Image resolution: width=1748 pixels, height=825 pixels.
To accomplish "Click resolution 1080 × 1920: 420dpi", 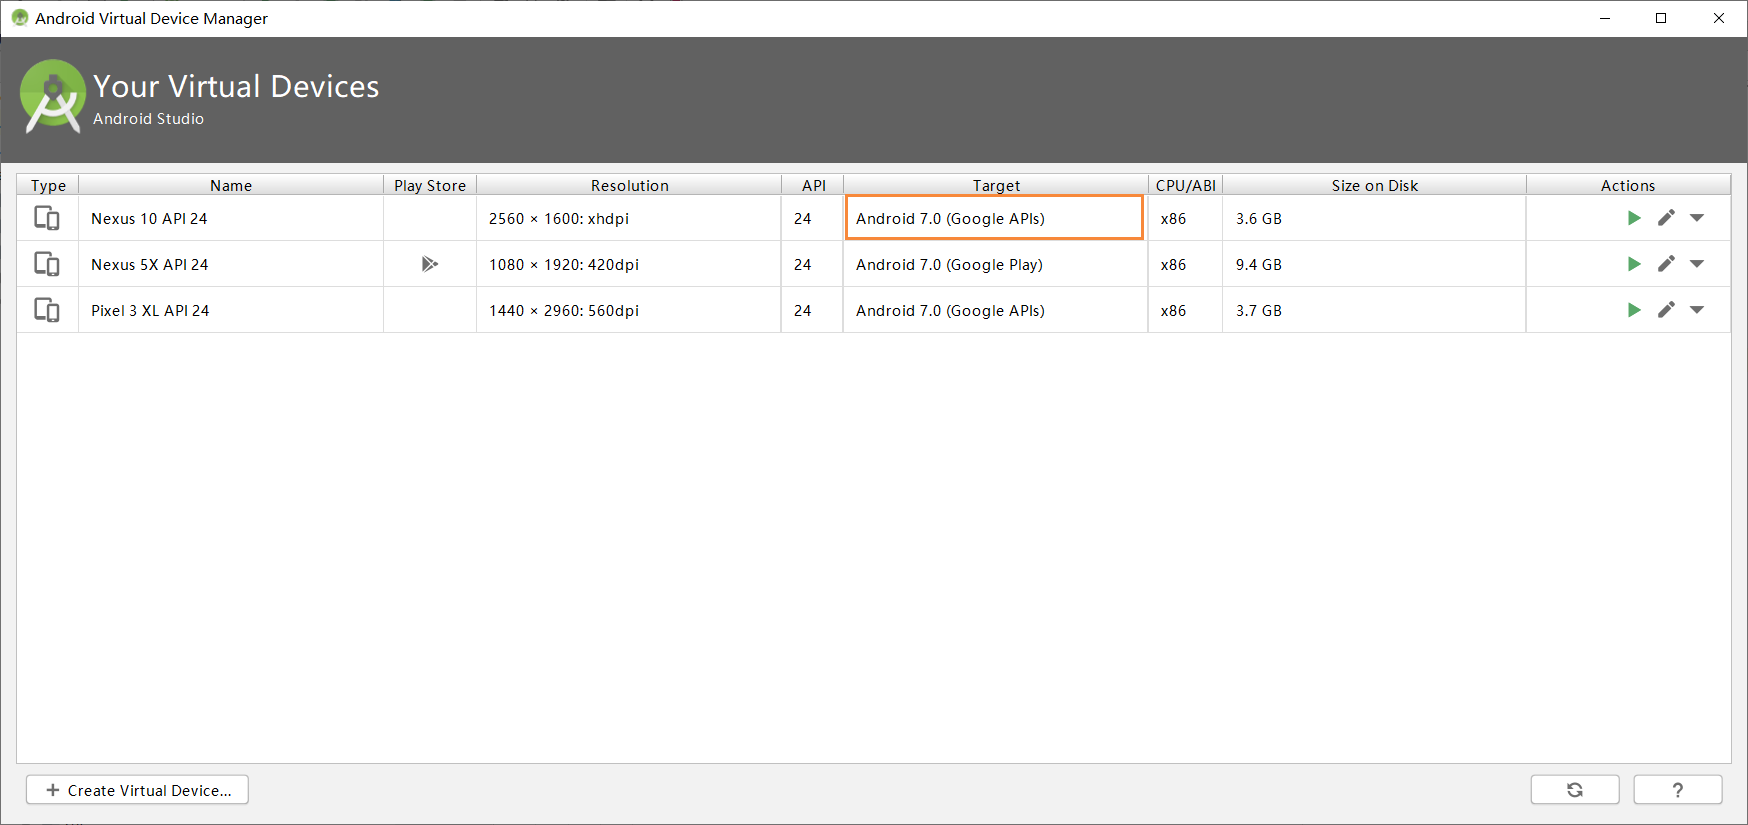I will click(629, 264).
